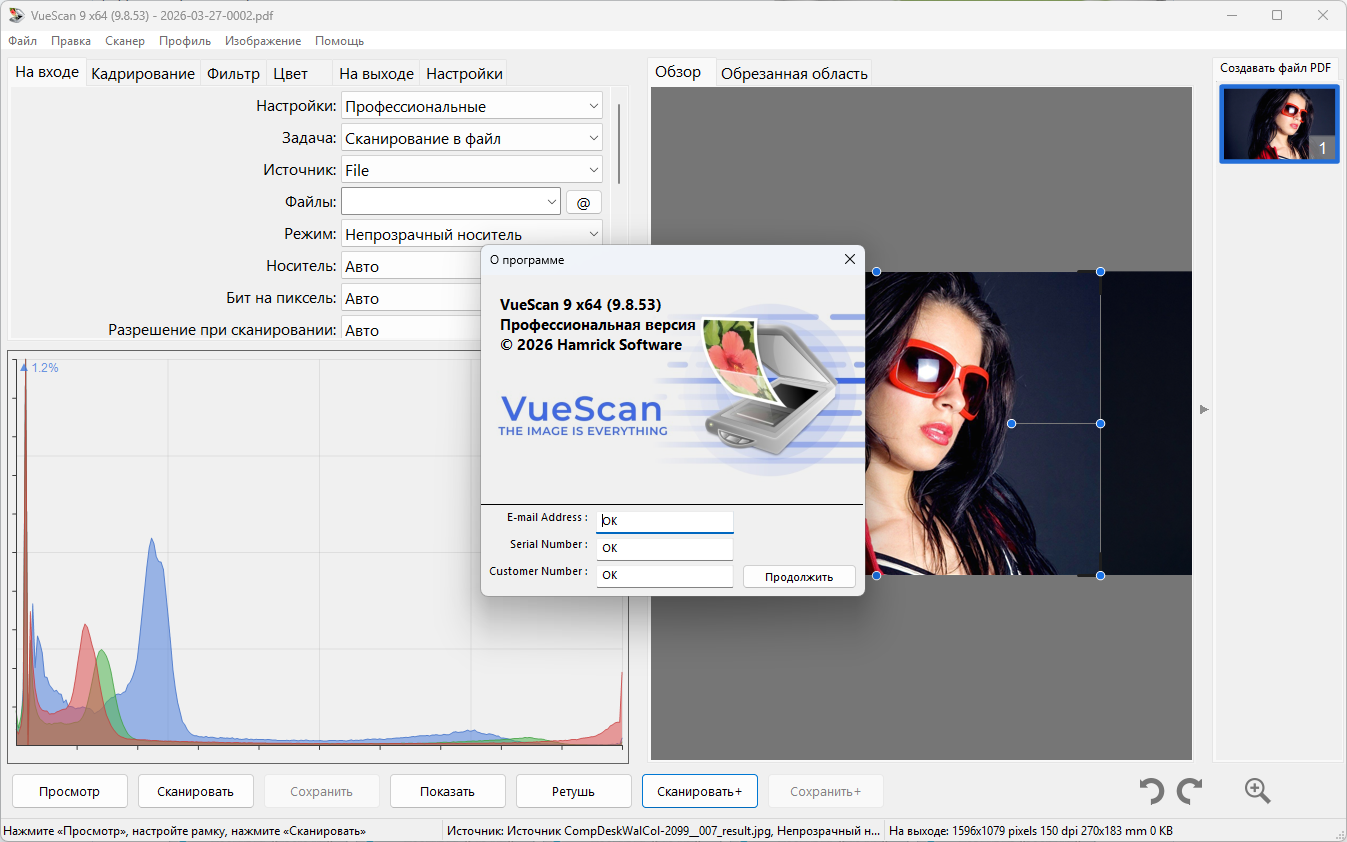Switch to the Кадрирование tab
The image size is (1347, 842).
point(143,73)
